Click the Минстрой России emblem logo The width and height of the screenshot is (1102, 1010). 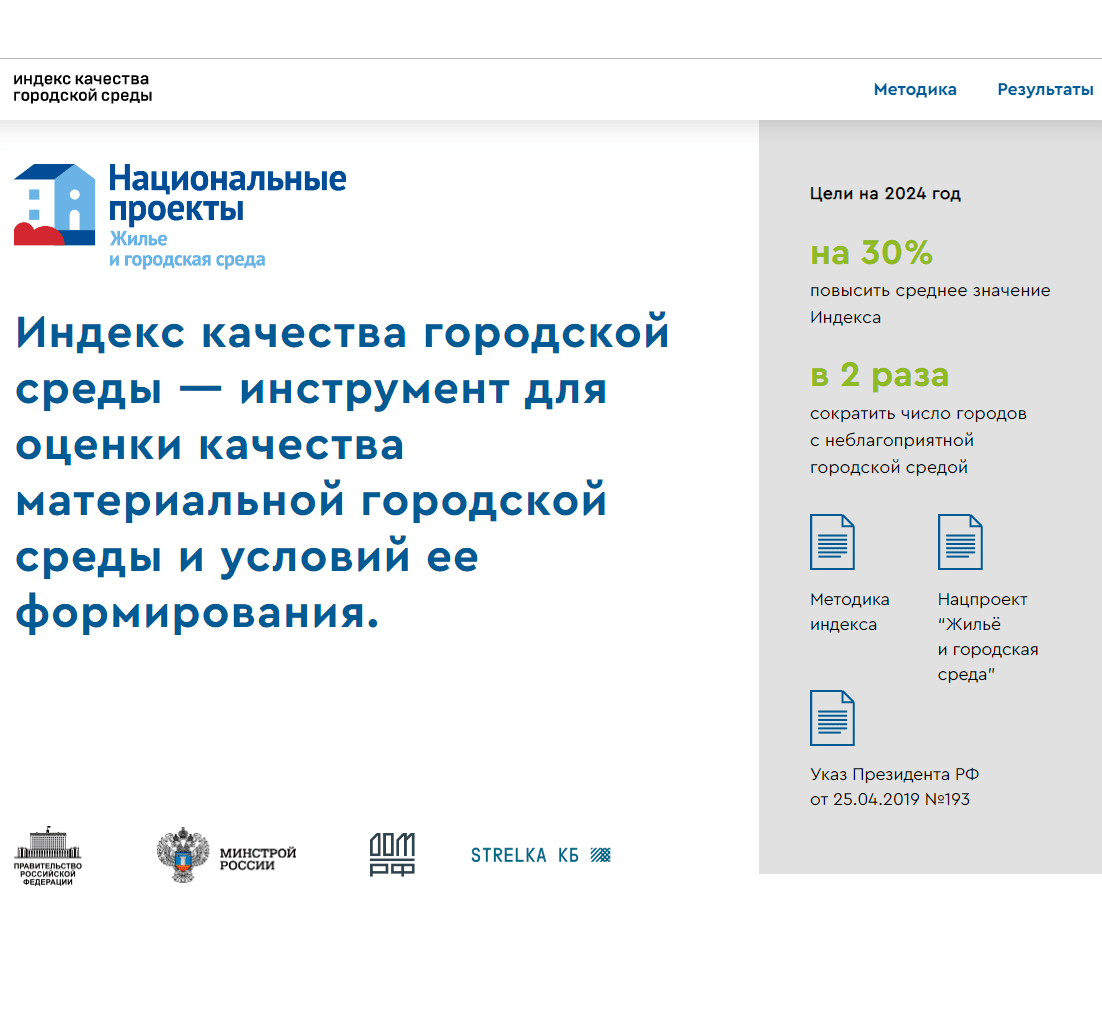[x=227, y=855]
